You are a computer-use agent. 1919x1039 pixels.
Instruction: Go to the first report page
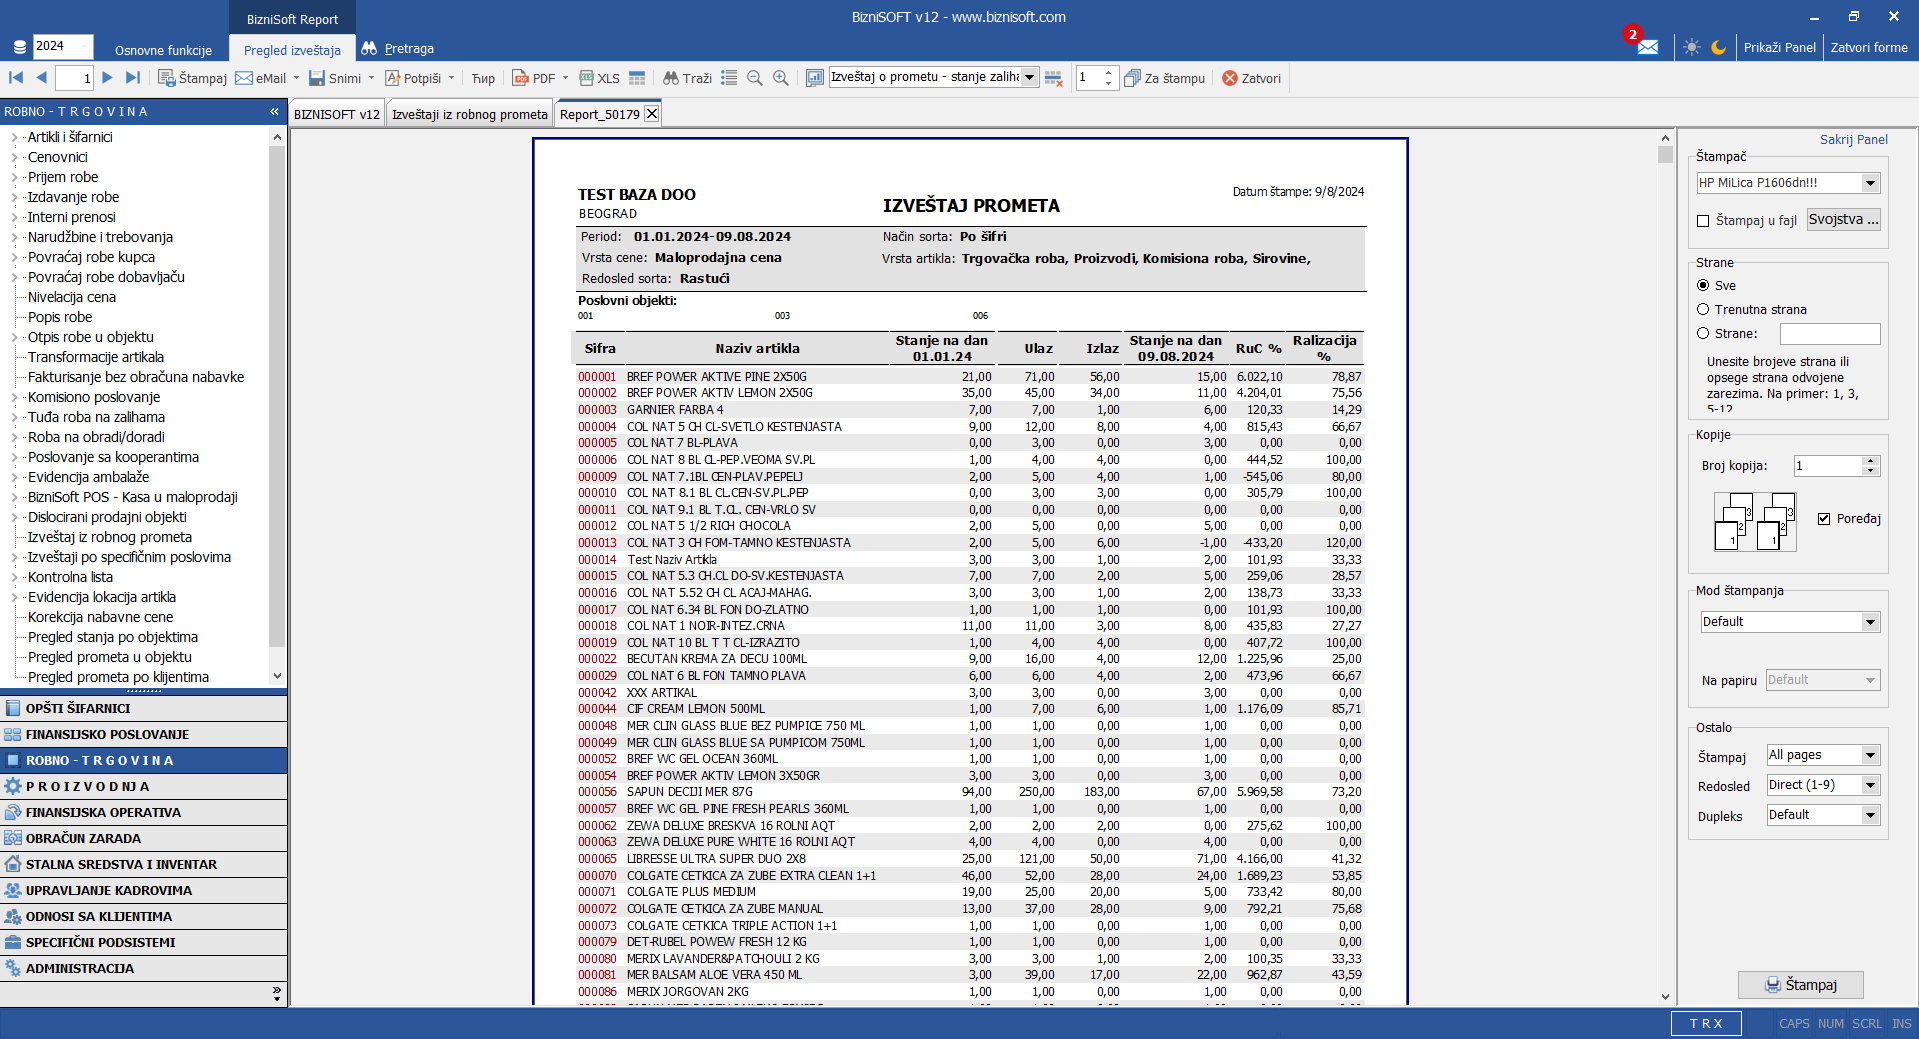16,78
